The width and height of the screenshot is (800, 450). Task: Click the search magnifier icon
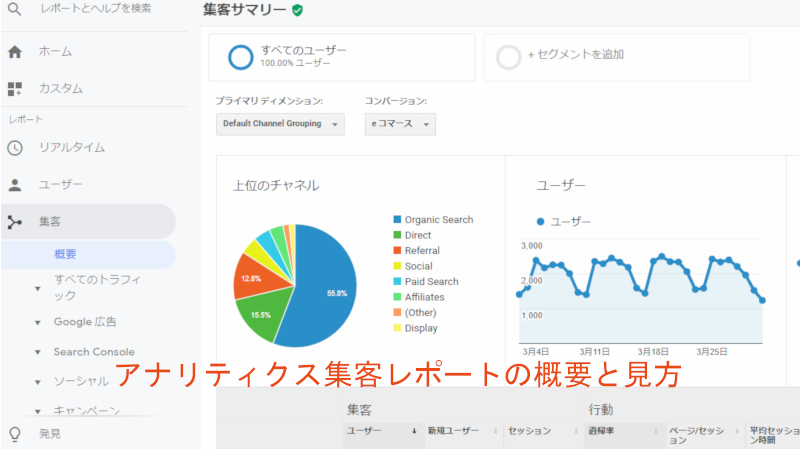click(x=14, y=9)
